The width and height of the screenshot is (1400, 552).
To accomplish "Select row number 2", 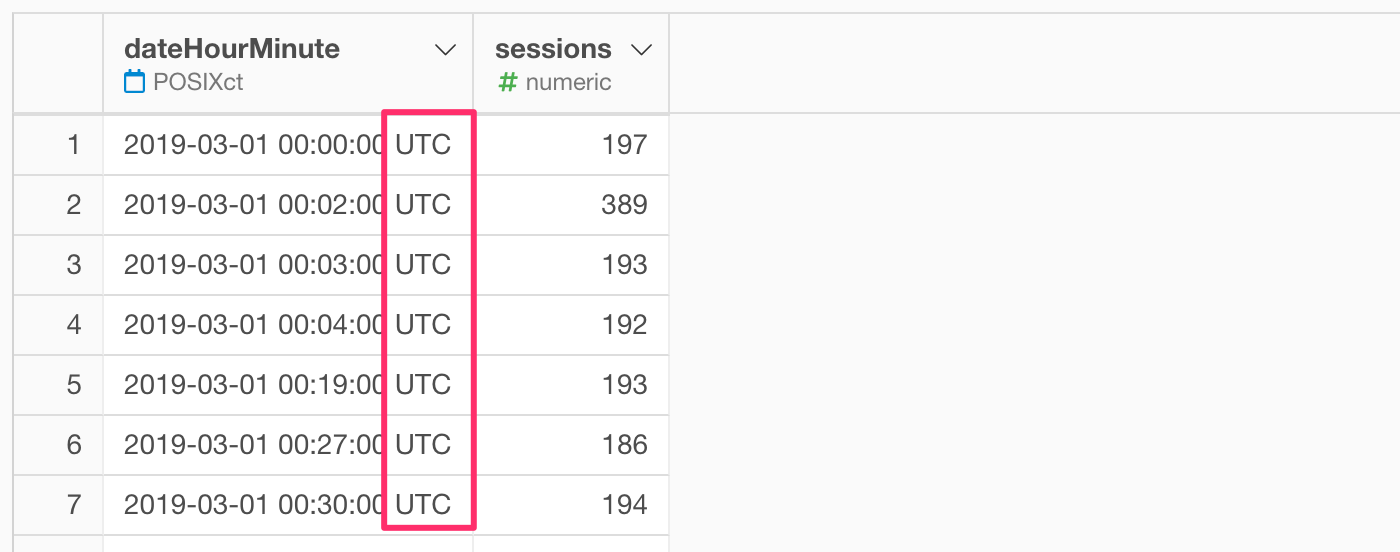I will click(58, 205).
